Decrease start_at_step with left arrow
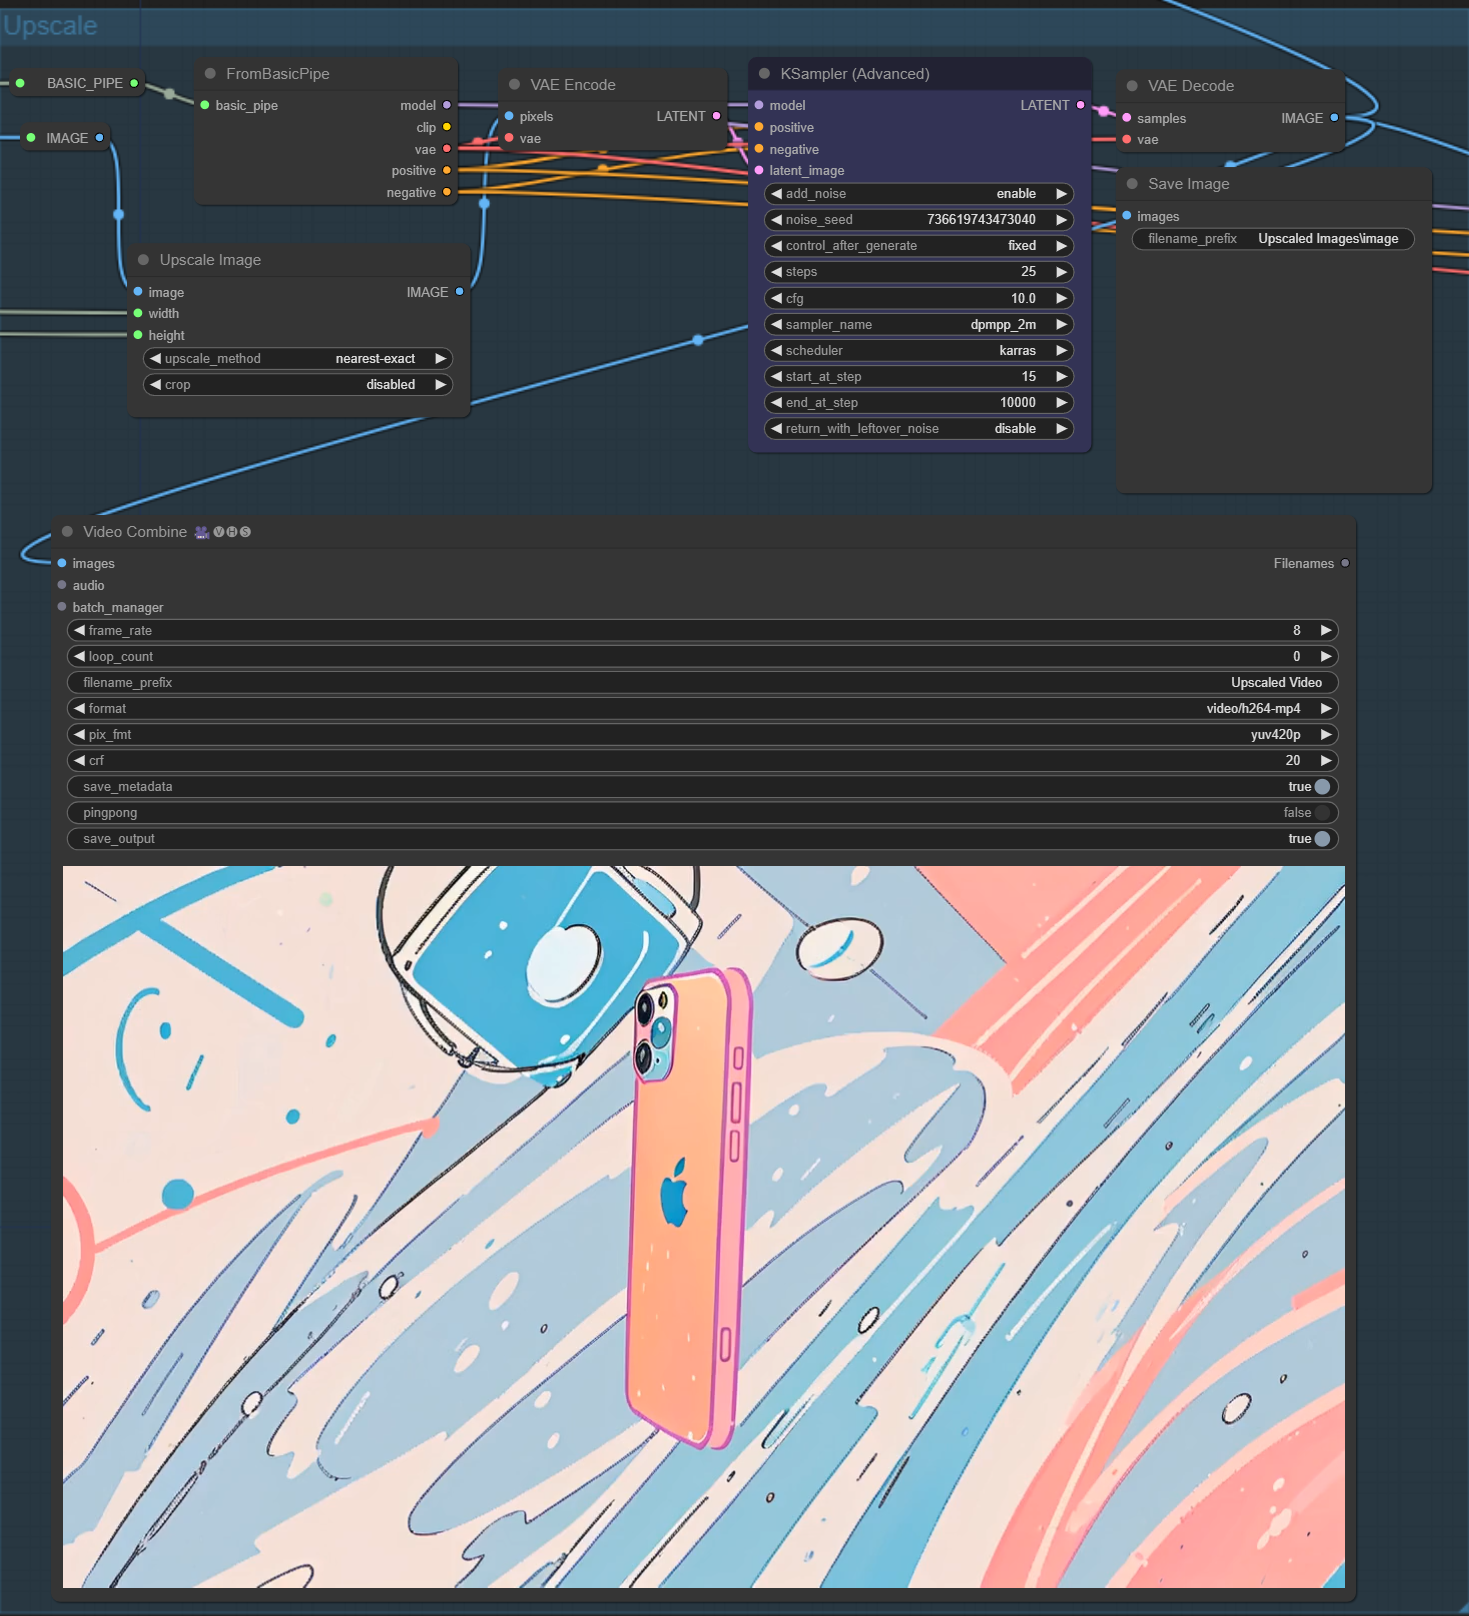 776,376
